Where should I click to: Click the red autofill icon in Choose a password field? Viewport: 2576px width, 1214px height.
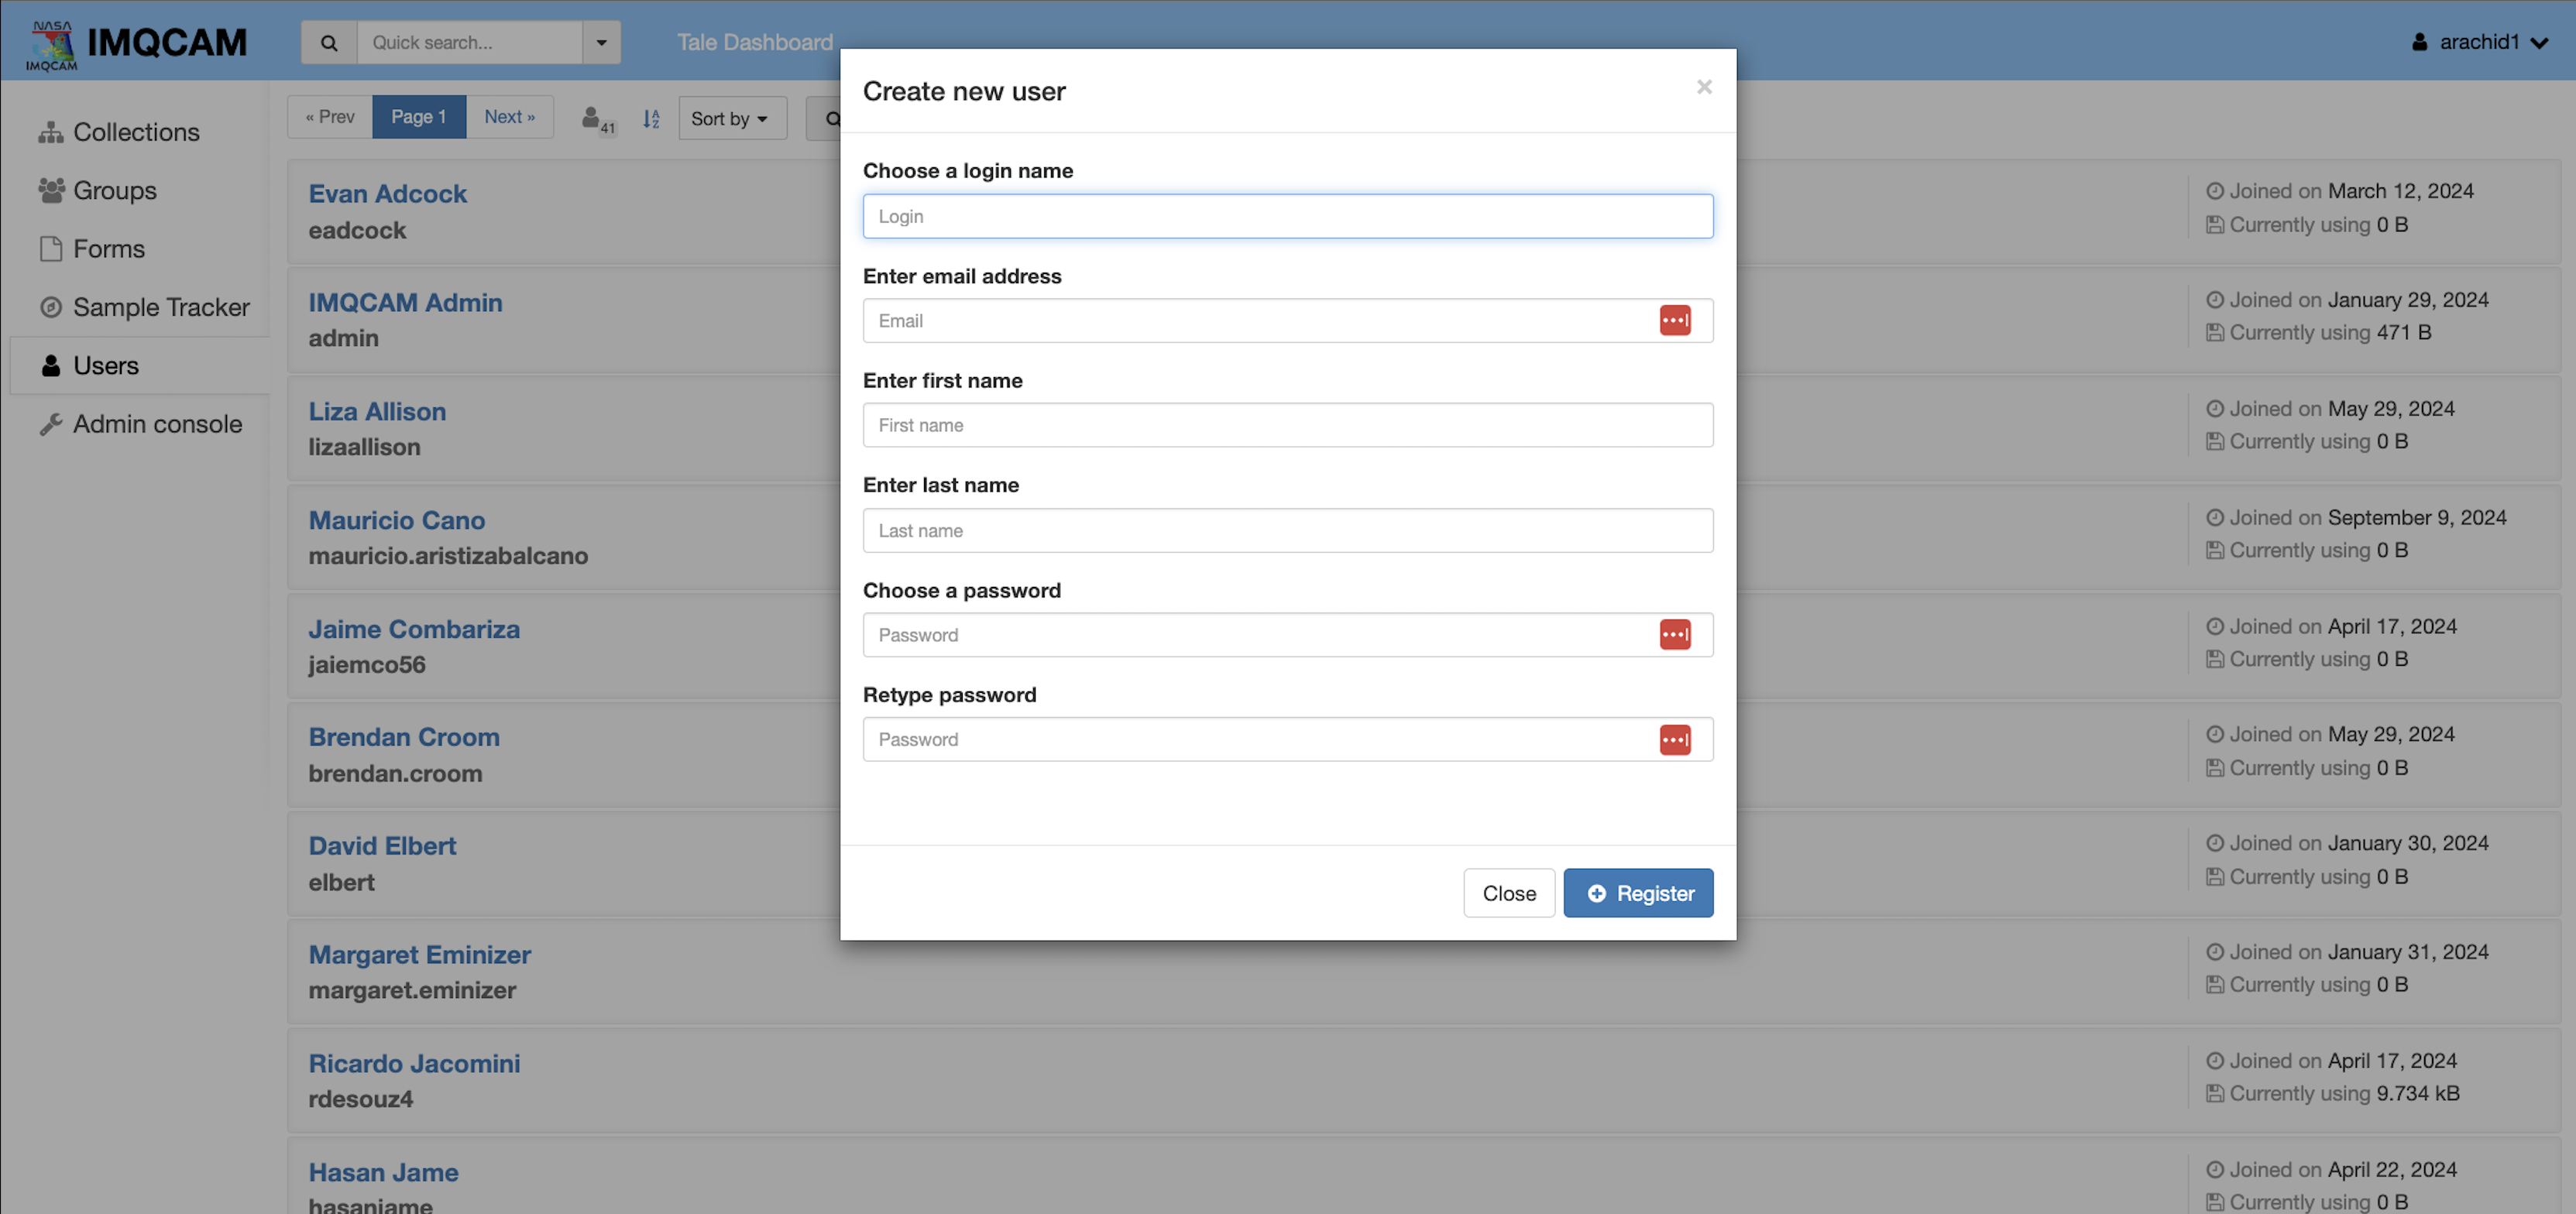coord(1675,635)
